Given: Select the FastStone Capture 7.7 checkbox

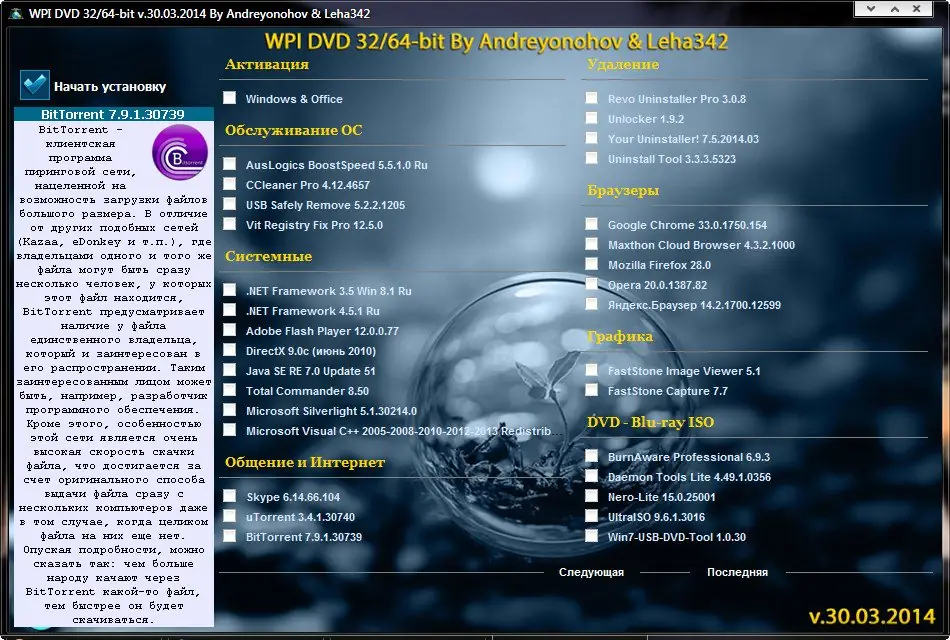Looking at the screenshot, I should coord(592,390).
